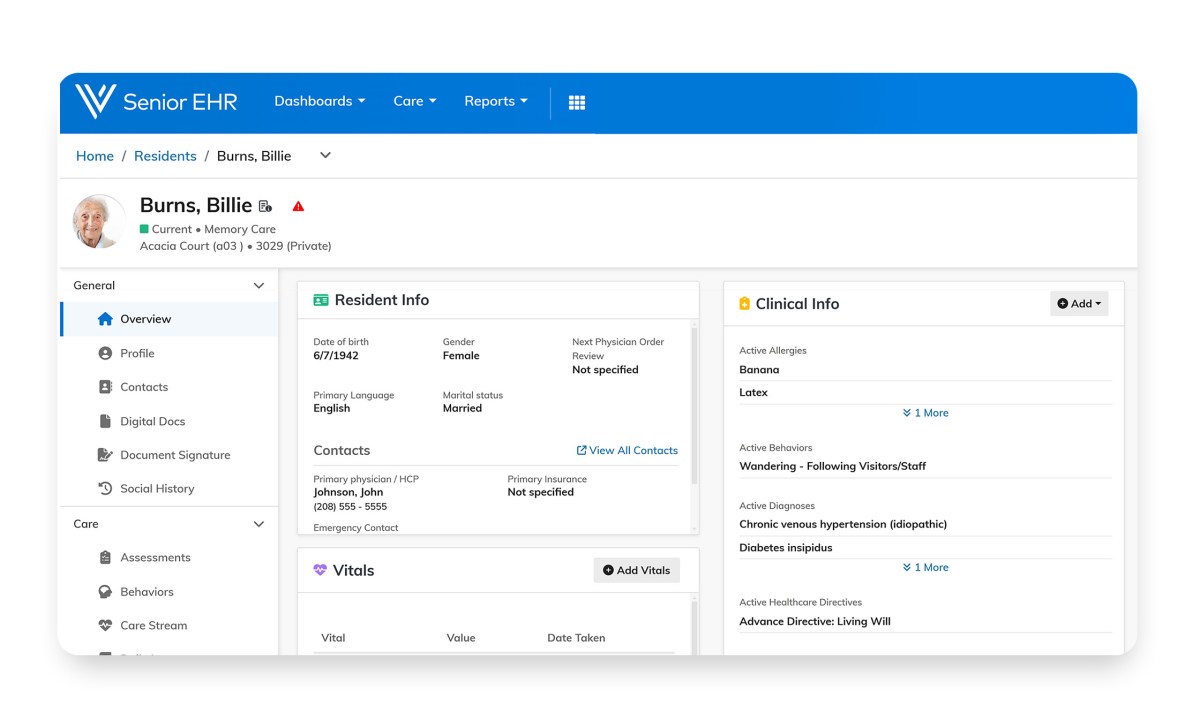Open the Care menu in navbar

click(x=414, y=101)
